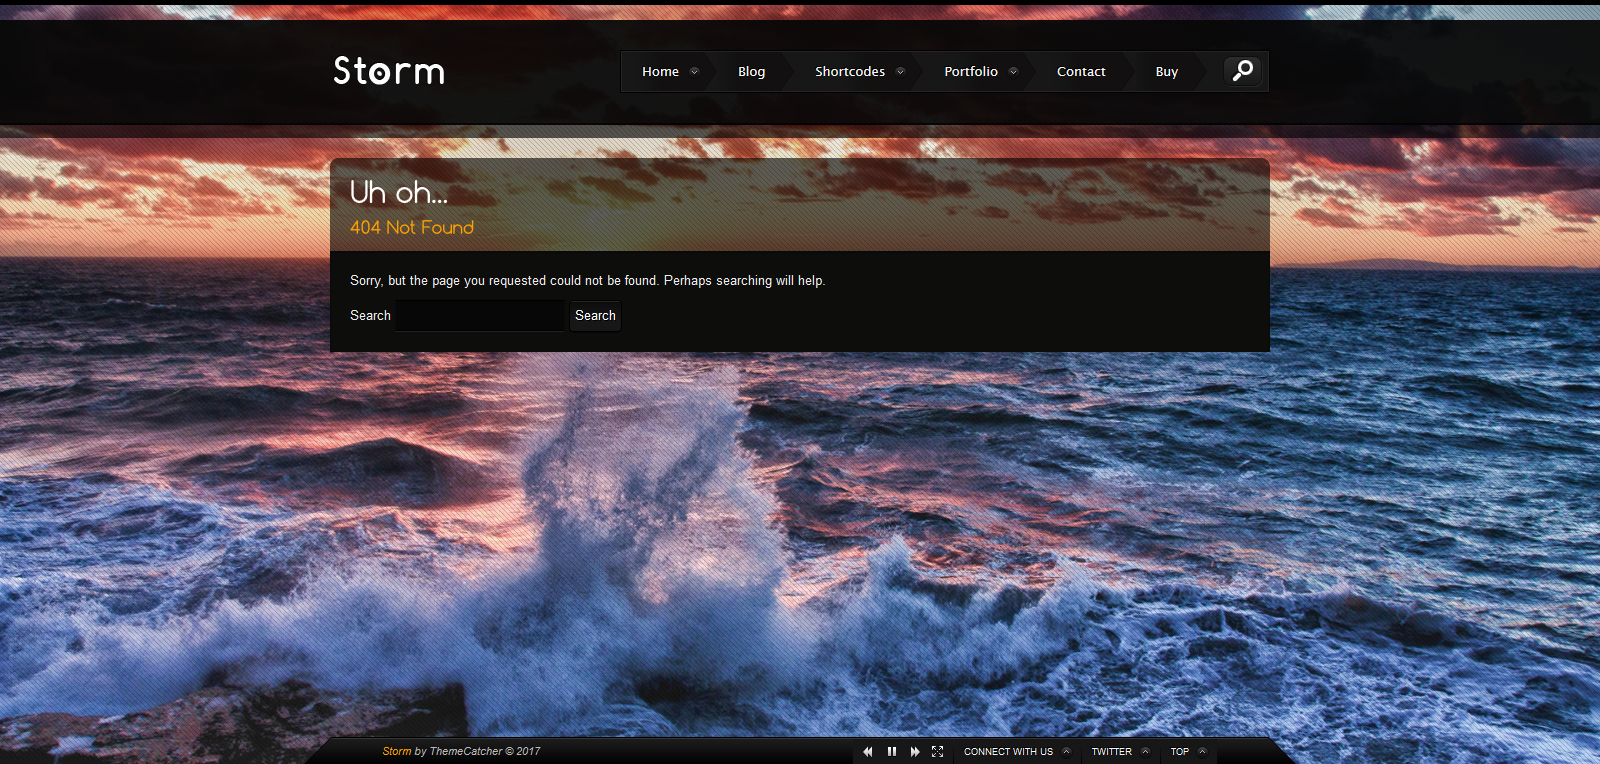Image resolution: width=1600 pixels, height=764 pixels.
Task: Open the Portfolio menu item
Action: (x=971, y=71)
